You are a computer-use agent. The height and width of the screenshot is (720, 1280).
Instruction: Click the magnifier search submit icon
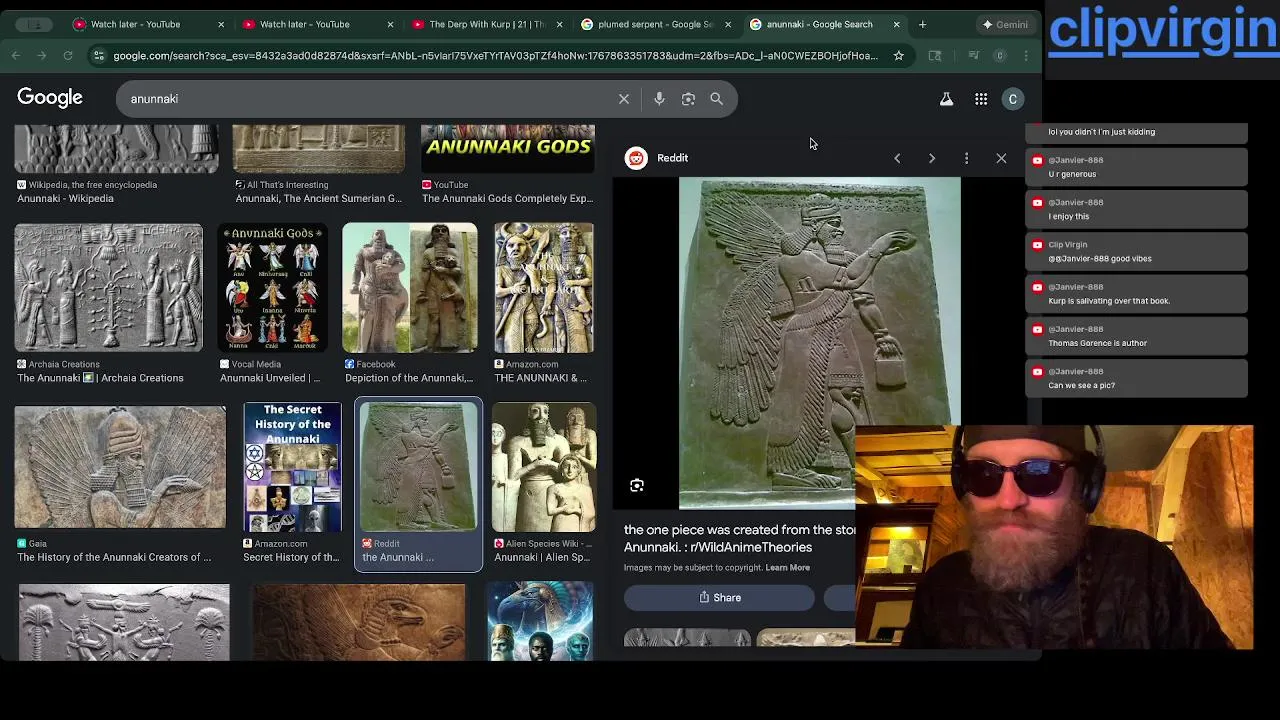(716, 99)
